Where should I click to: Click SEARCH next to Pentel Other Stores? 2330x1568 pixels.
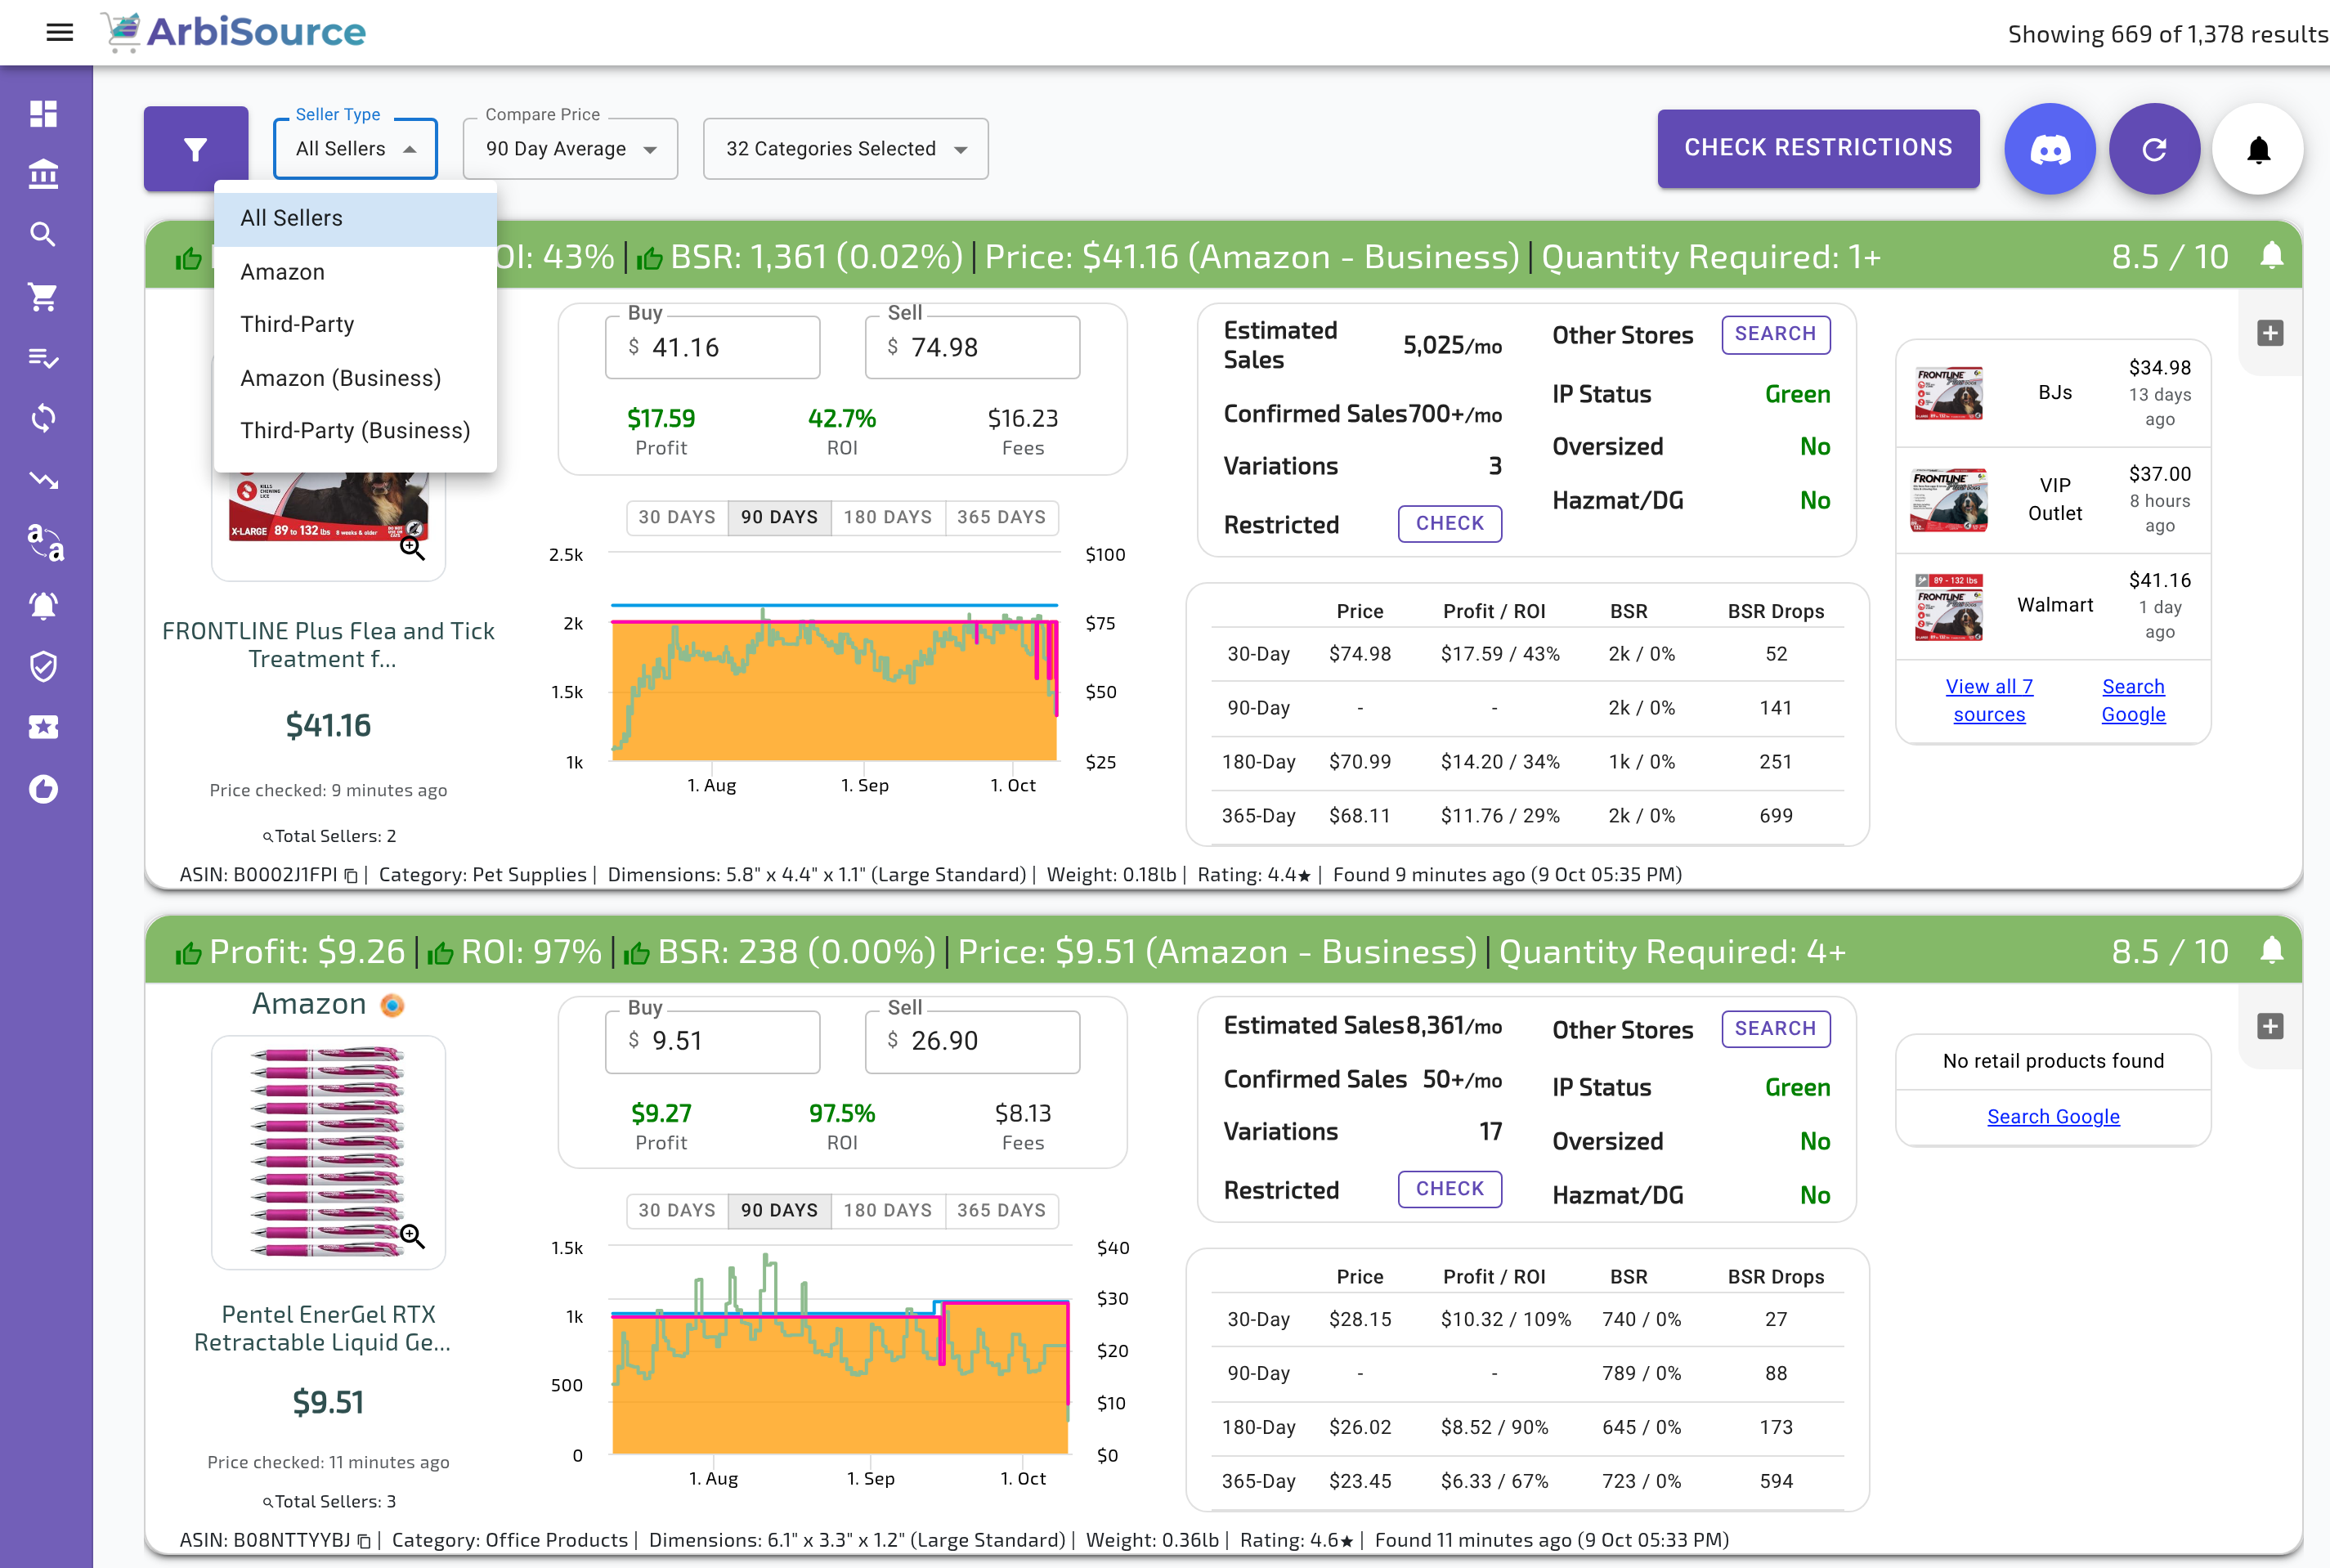point(1775,1029)
